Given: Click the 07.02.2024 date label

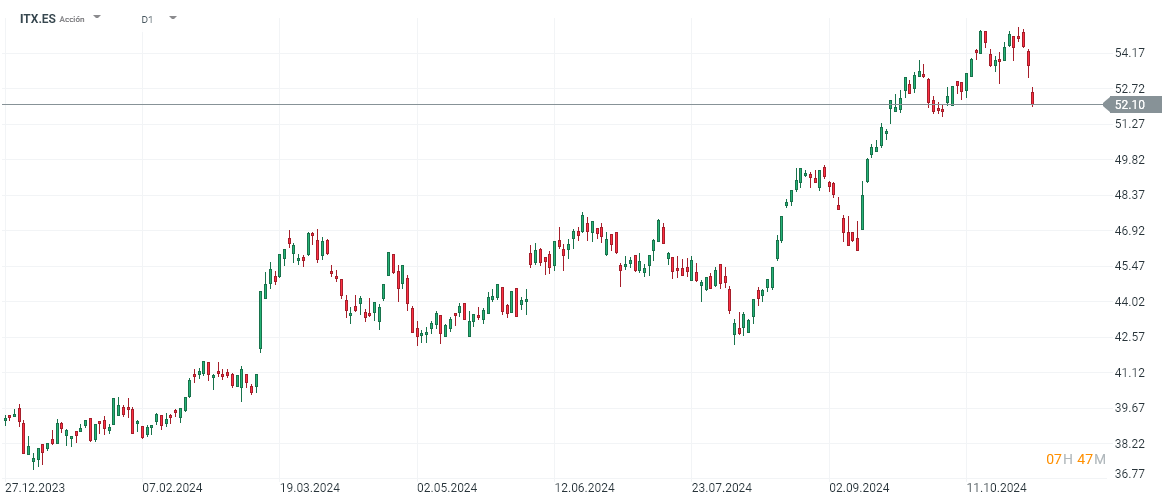Looking at the screenshot, I should (x=172, y=489).
